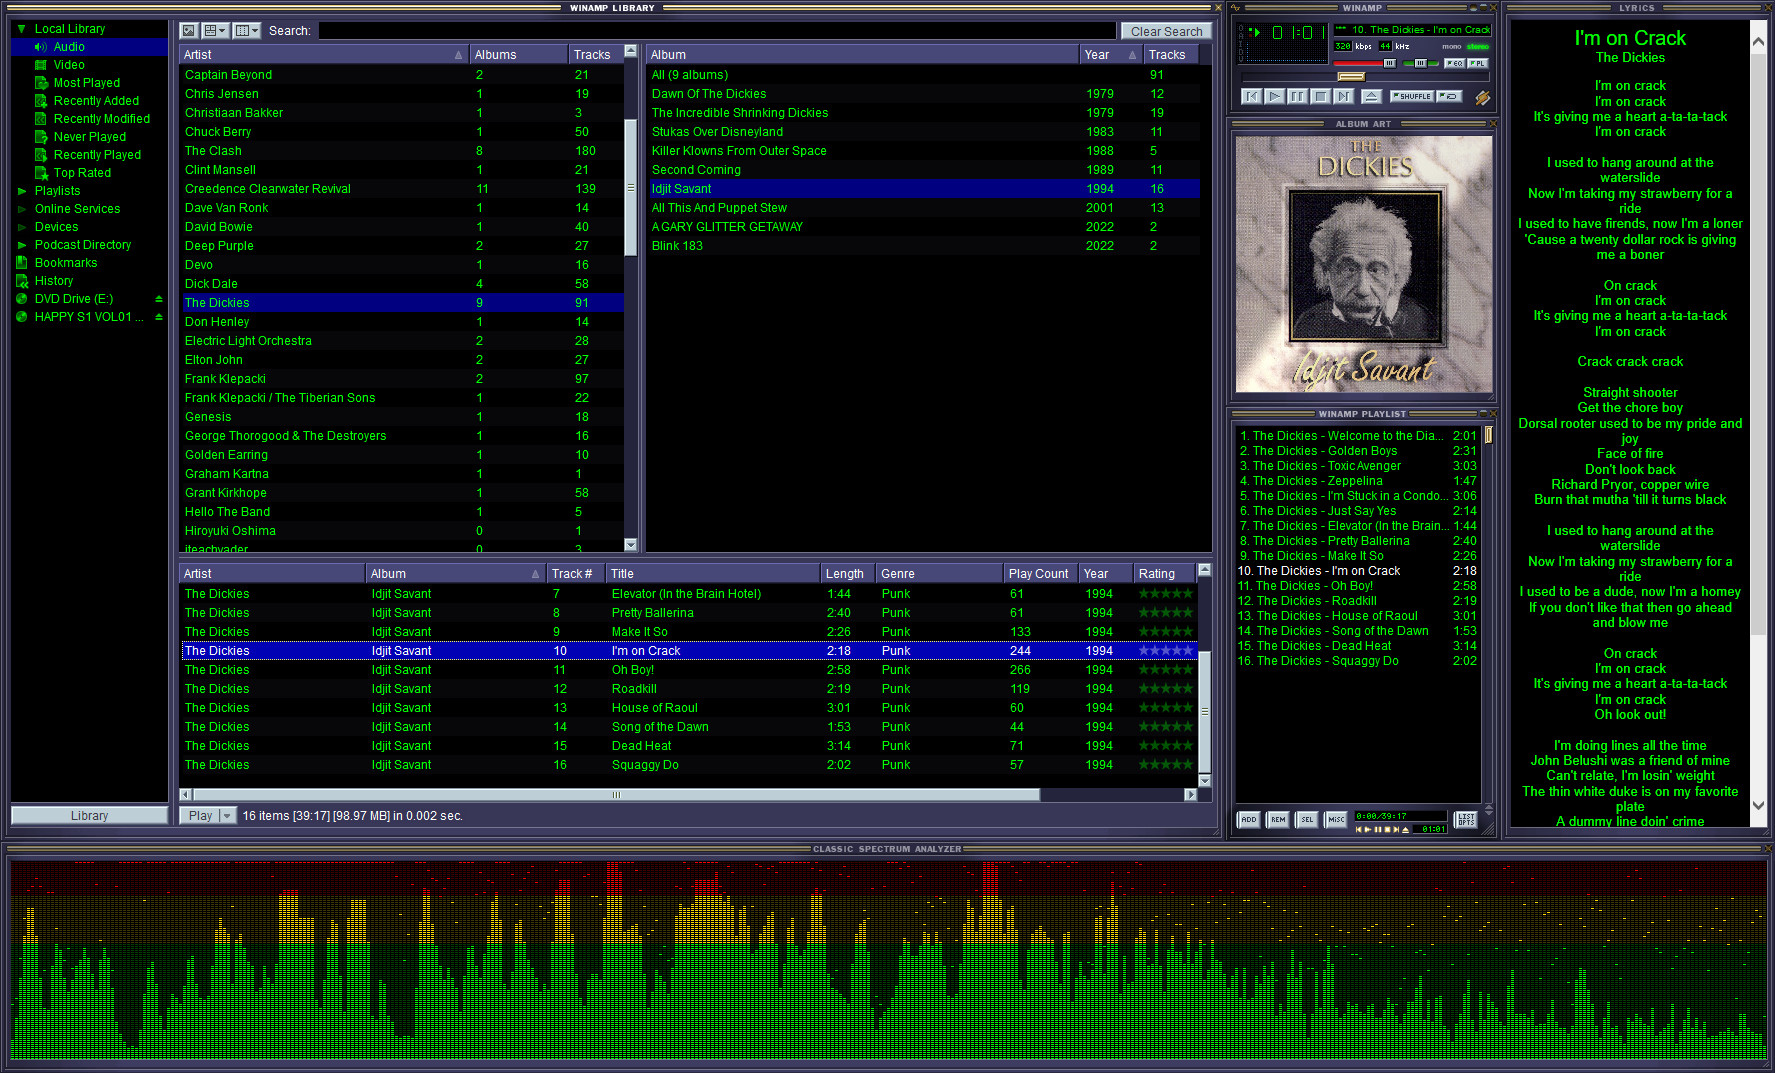The height and width of the screenshot is (1073, 1775).
Task: Expand the Online Services tree item
Action: click(x=23, y=208)
